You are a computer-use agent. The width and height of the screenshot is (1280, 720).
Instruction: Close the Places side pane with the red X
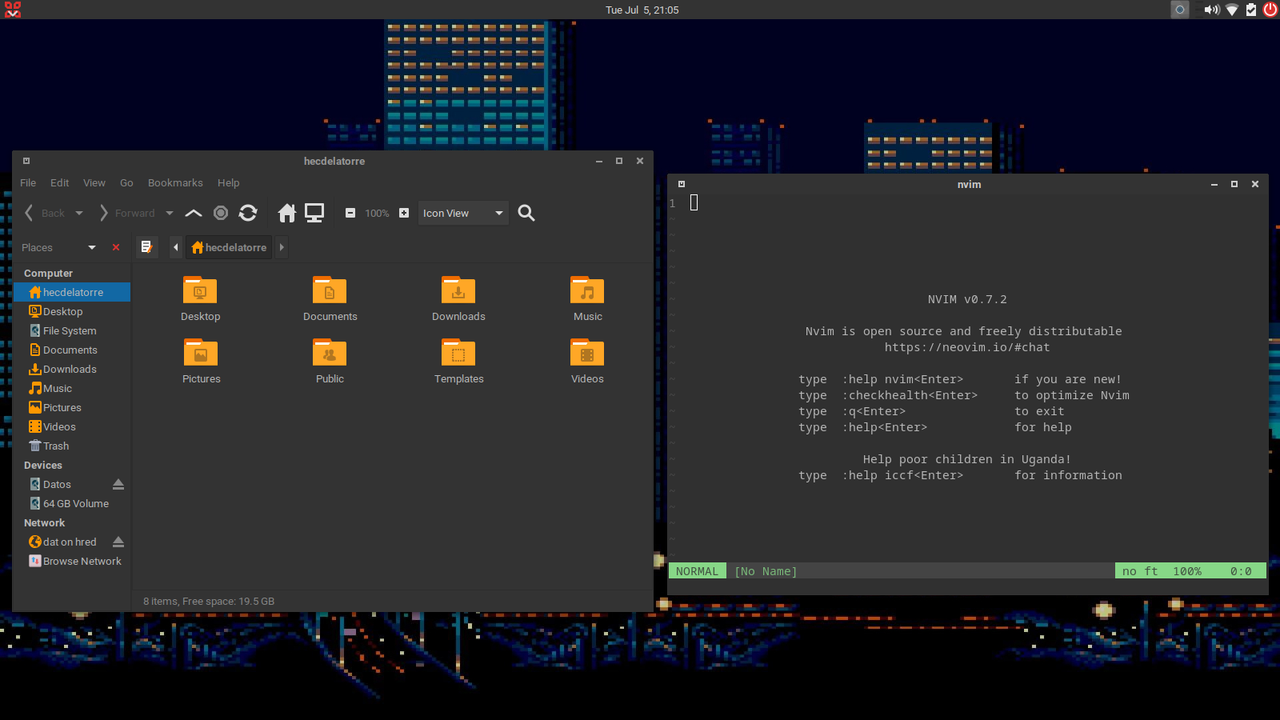tap(115, 247)
